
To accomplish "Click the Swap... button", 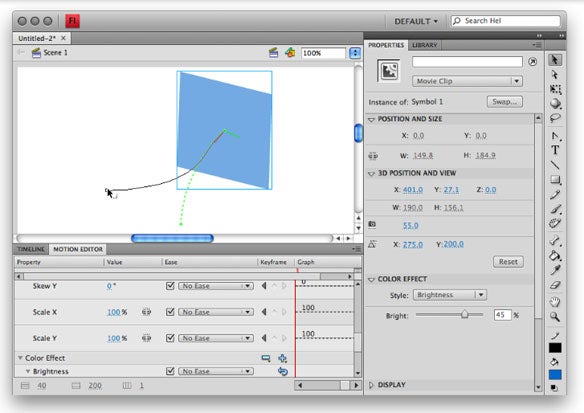I will click(505, 102).
